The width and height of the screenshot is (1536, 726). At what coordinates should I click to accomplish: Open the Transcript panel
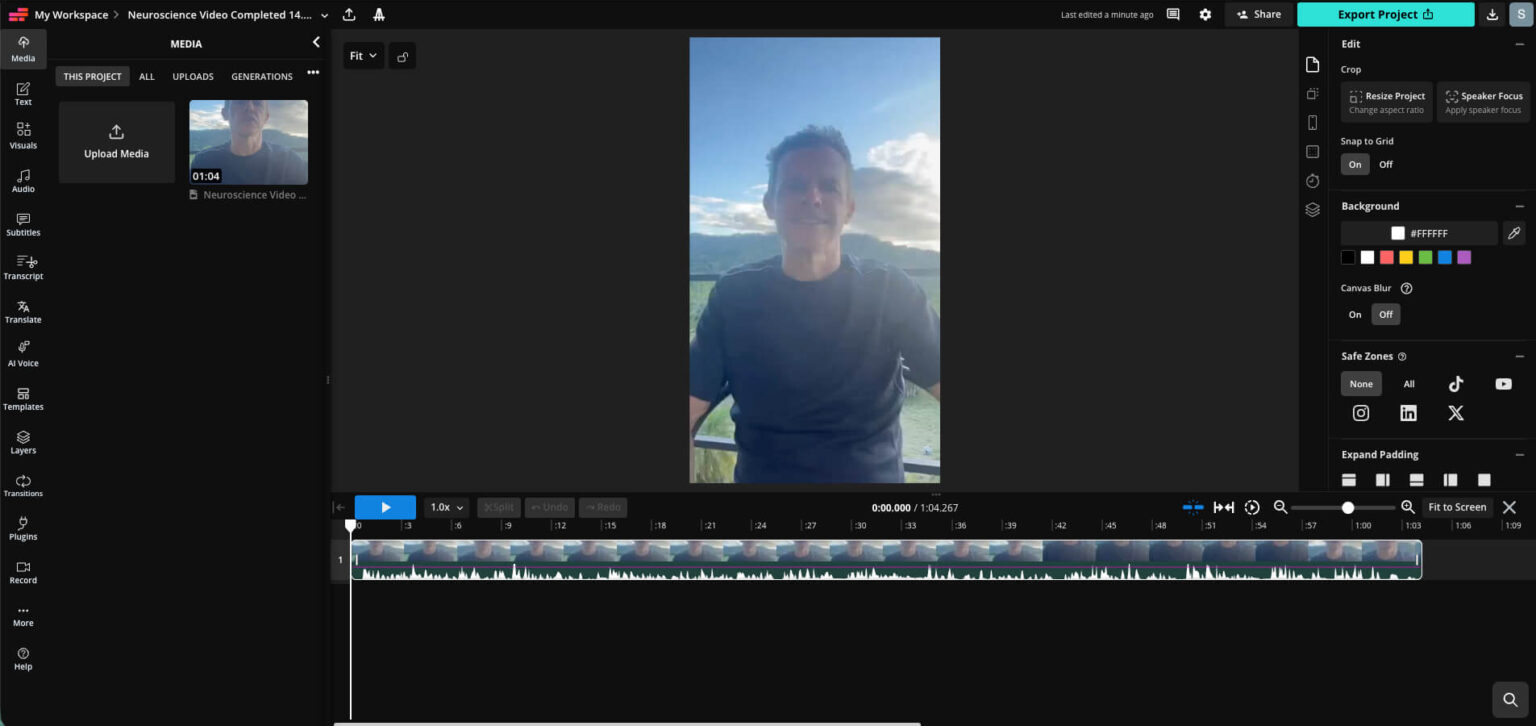click(x=23, y=268)
